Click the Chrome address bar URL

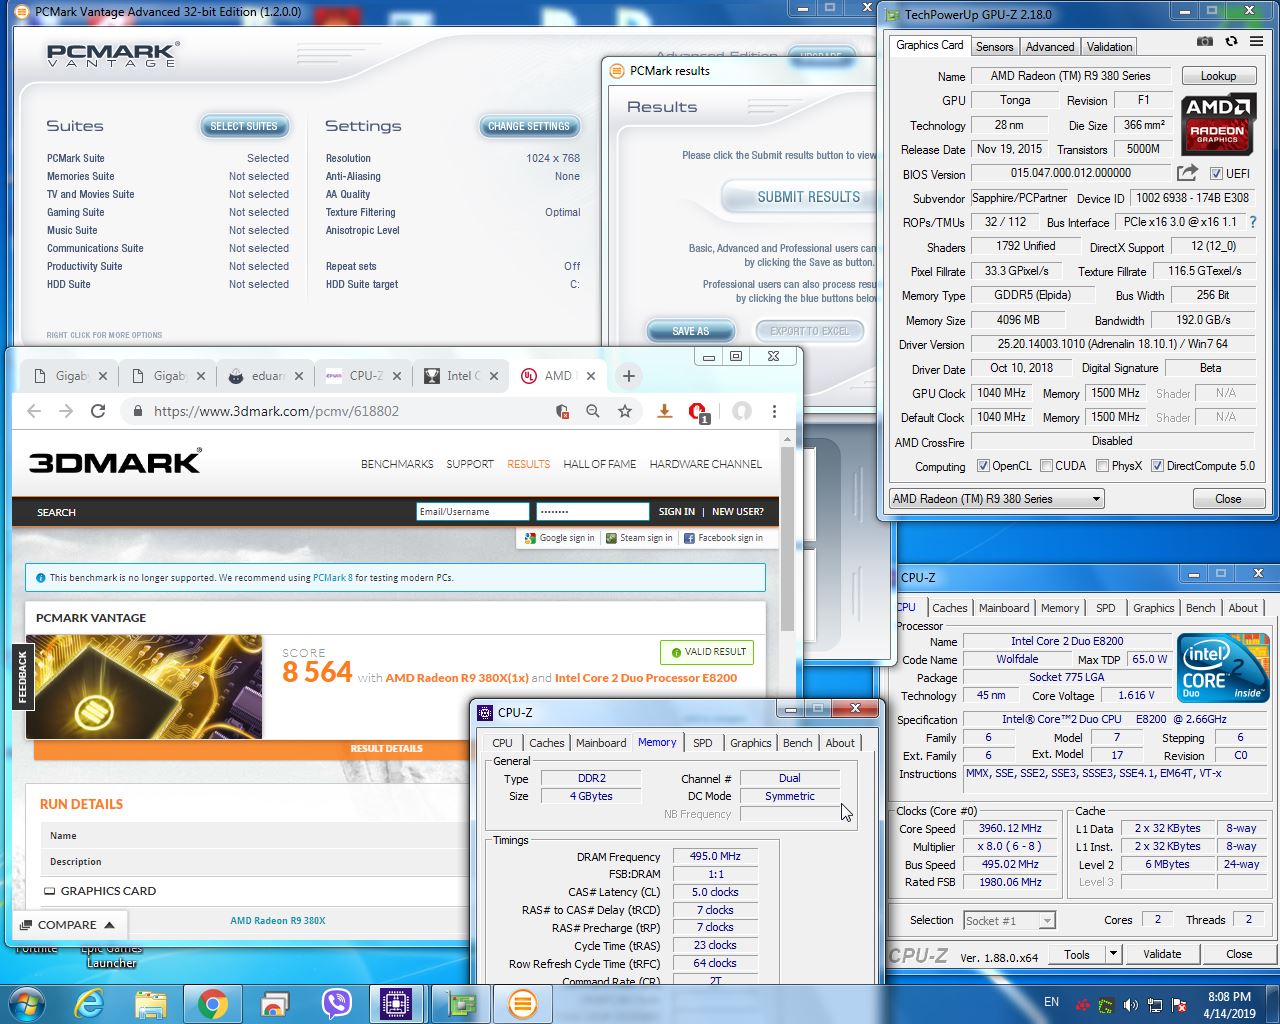pyautogui.click(x=276, y=411)
